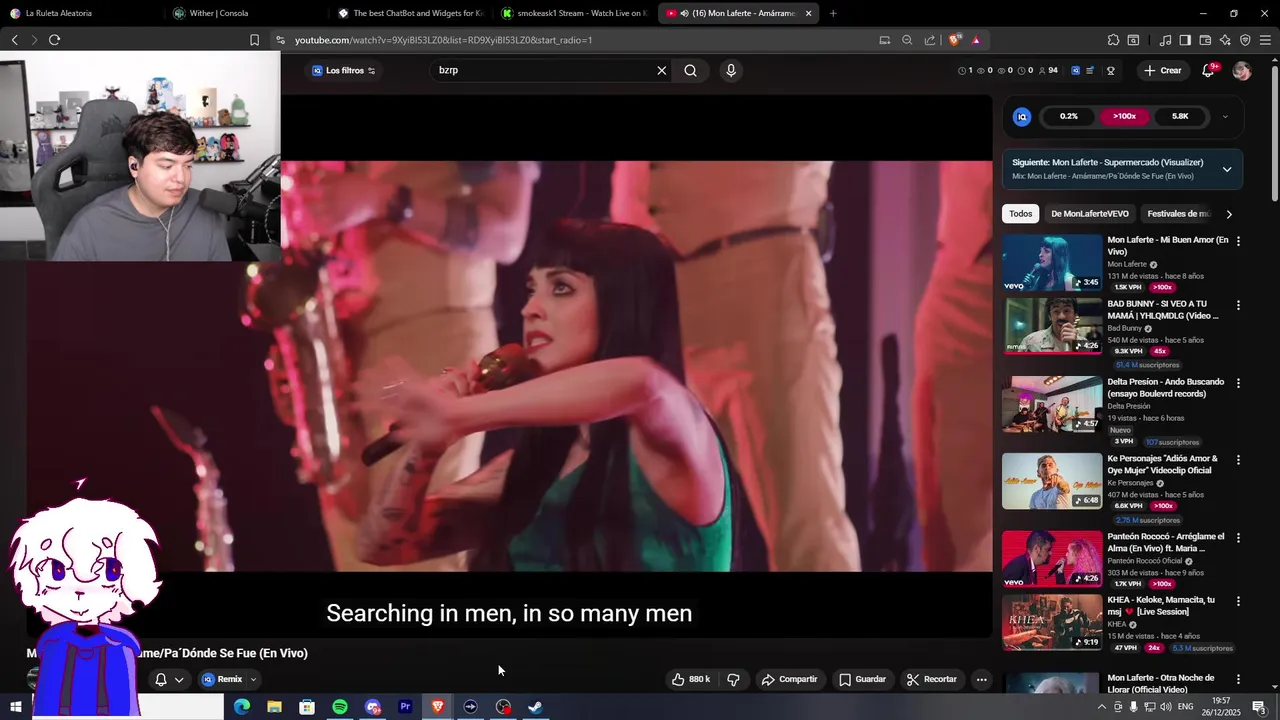This screenshot has height=720, width=1280.
Task: Click the youtube.com address bar URL
Action: (x=443, y=40)
